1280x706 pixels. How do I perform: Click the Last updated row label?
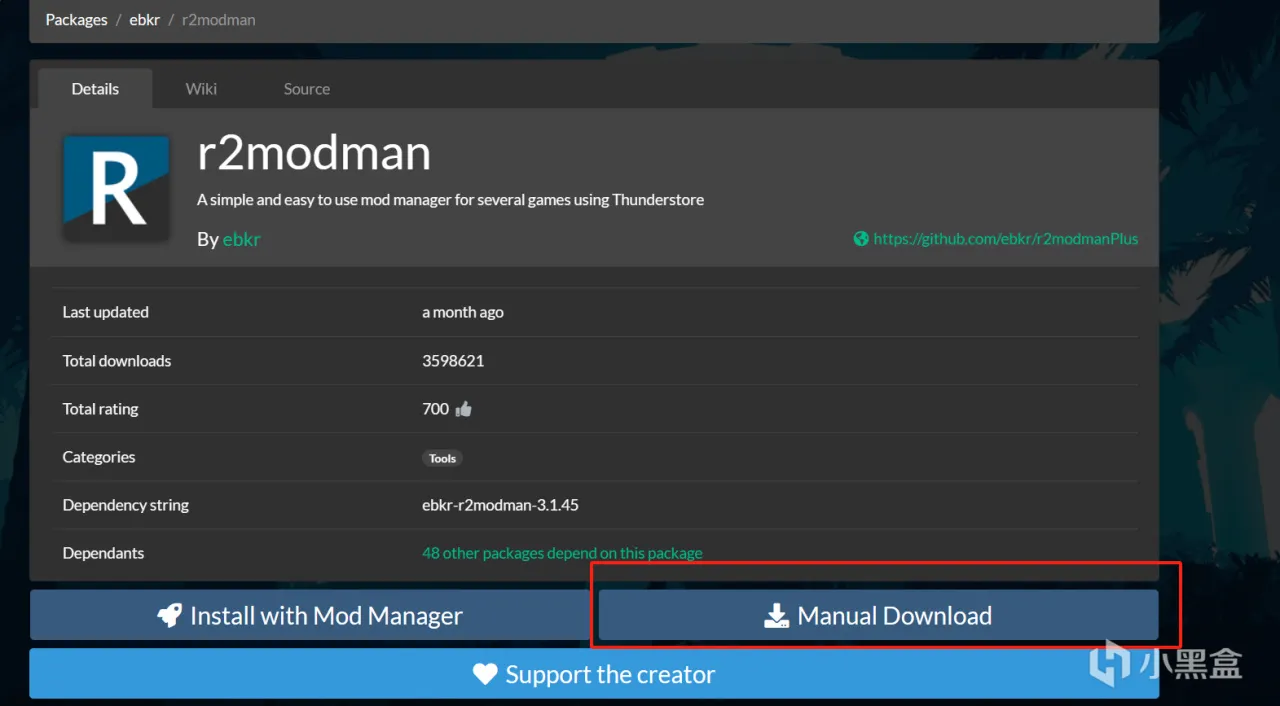click(105, 312)
